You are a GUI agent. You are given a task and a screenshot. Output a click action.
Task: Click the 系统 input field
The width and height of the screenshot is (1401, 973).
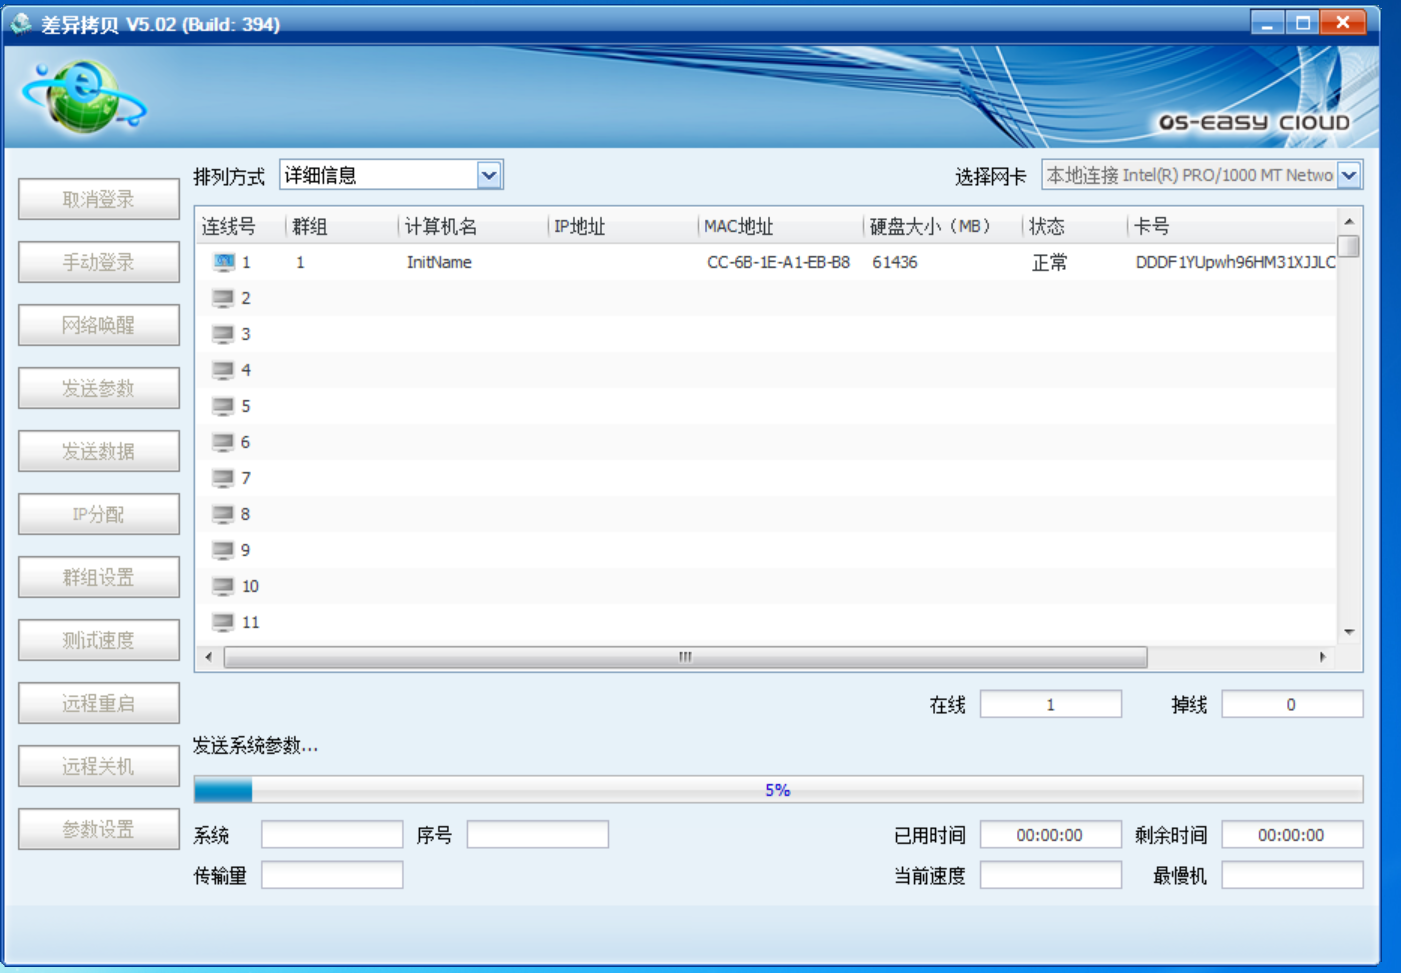coord(332,834)
